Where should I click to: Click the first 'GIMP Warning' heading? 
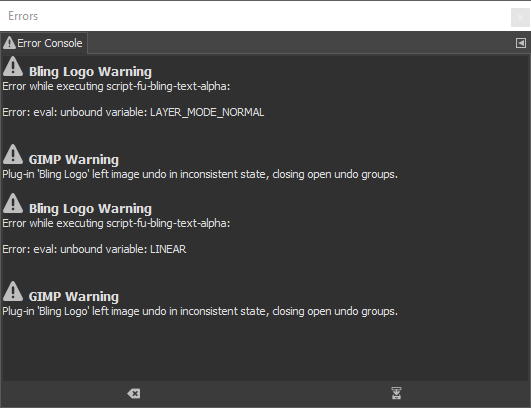point(74,159)
